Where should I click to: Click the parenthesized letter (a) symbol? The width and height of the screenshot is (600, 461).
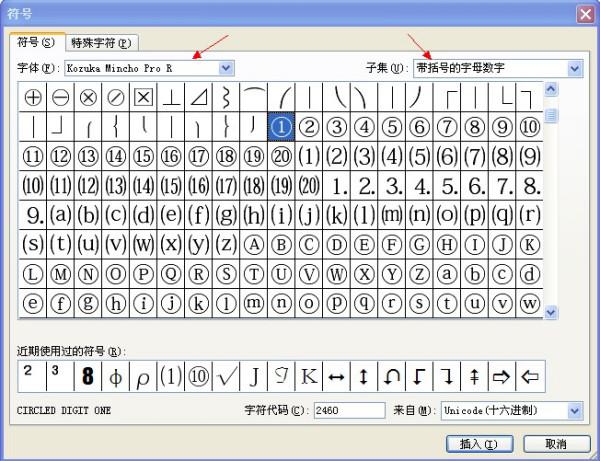(x=60, y=215)
